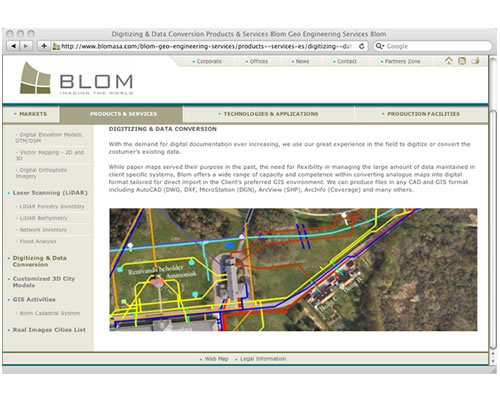500x400 pixels.
Task: Go to Partners Zone link
Action: point(402,61)
